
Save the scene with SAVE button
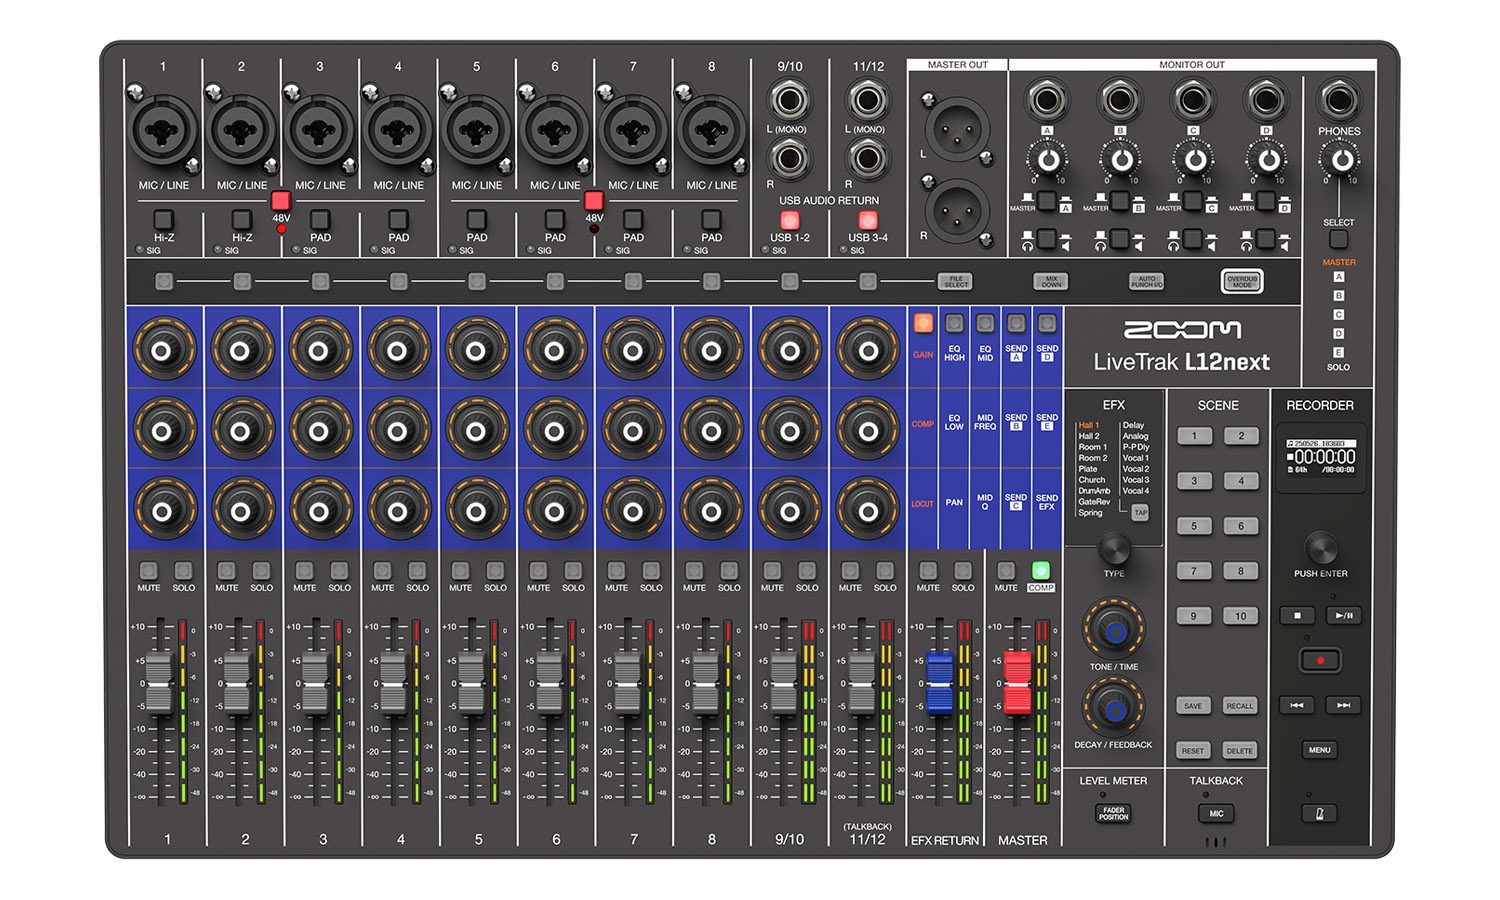[x=1193, y=706]
